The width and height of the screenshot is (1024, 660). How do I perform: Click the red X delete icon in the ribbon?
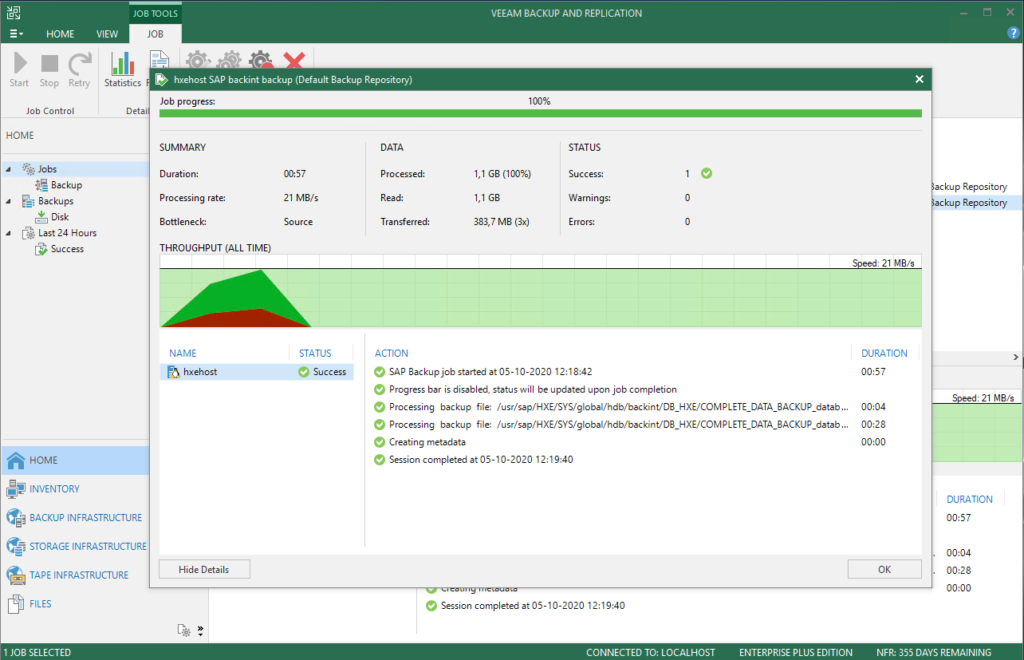(295, 60)
